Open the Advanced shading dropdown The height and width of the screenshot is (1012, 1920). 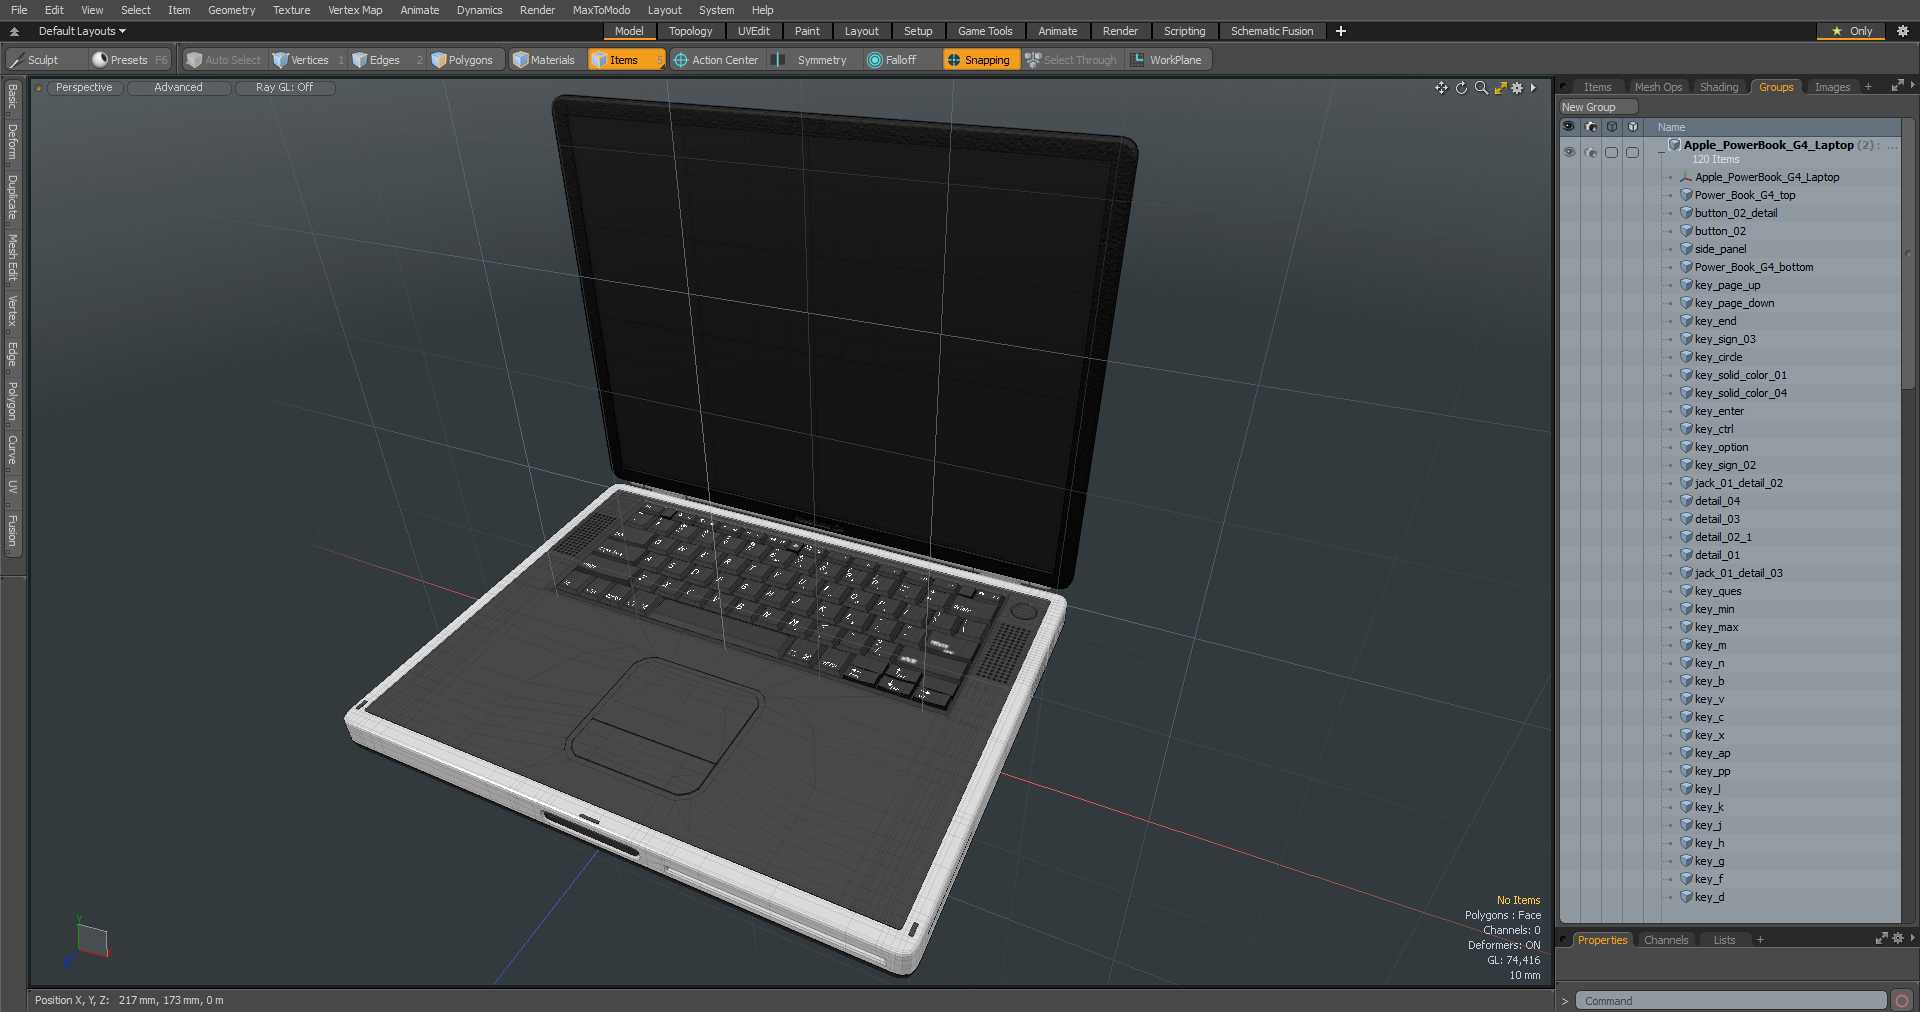tap(178, 88)
